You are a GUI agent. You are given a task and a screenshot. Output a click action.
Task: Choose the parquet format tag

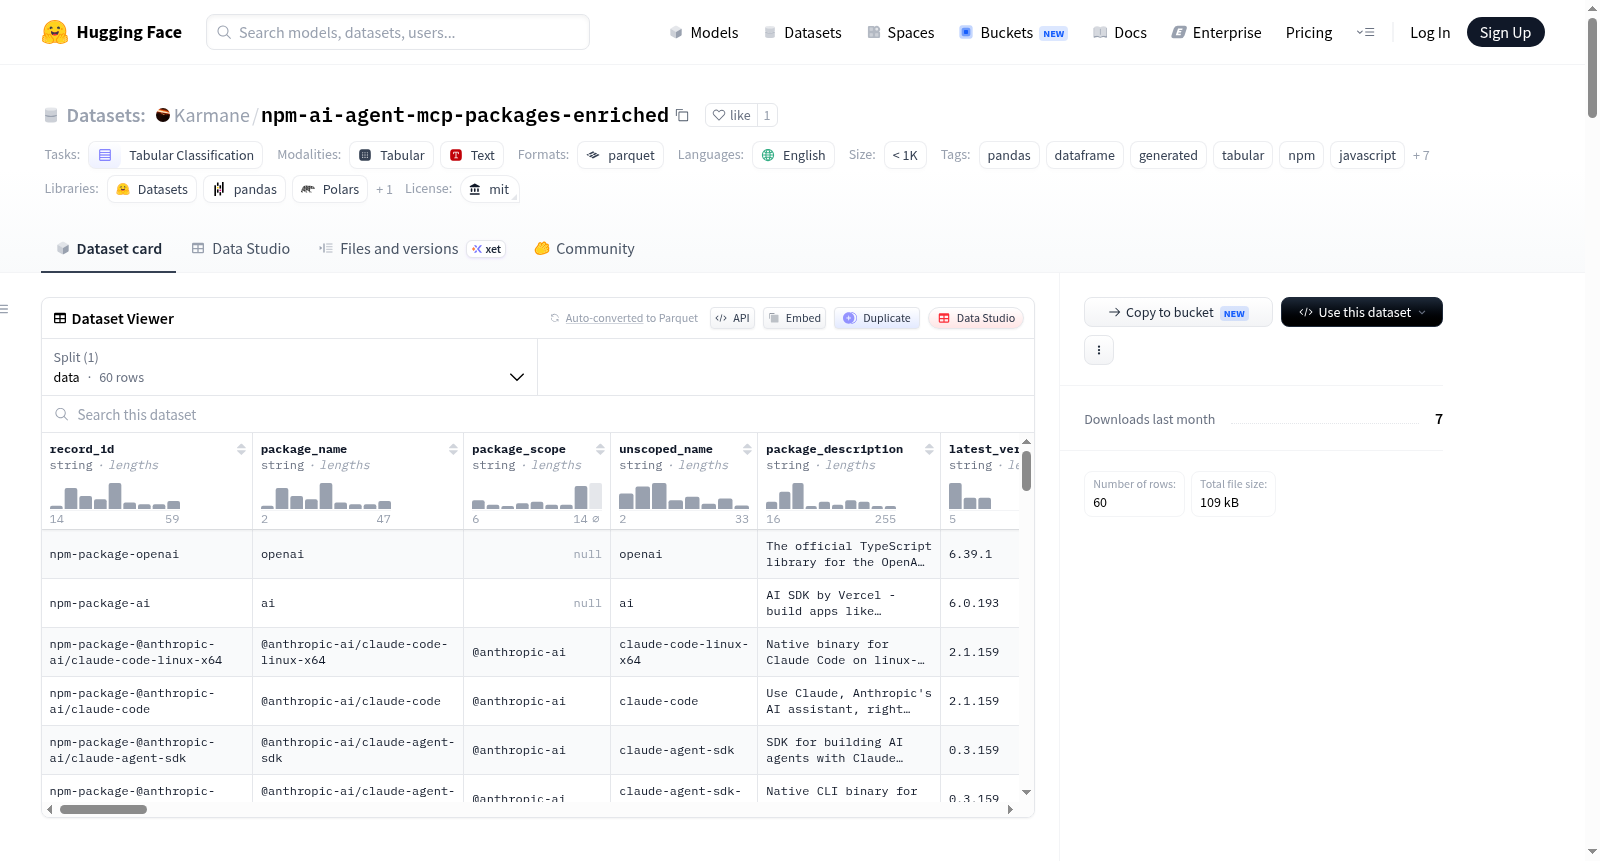[620, 155]
